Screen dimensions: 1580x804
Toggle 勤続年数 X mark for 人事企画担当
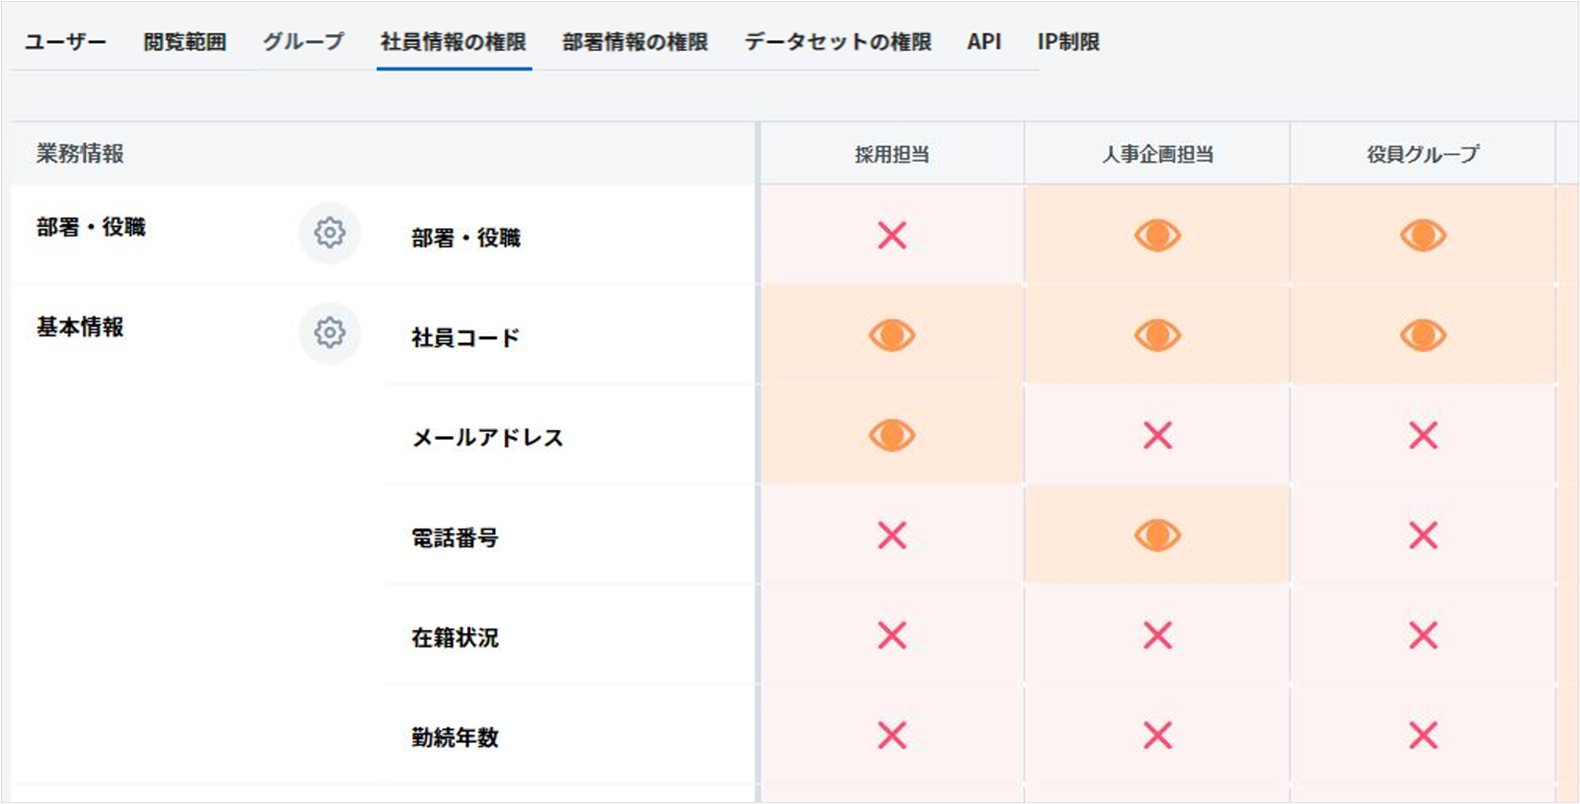[x=1157, y=736]
